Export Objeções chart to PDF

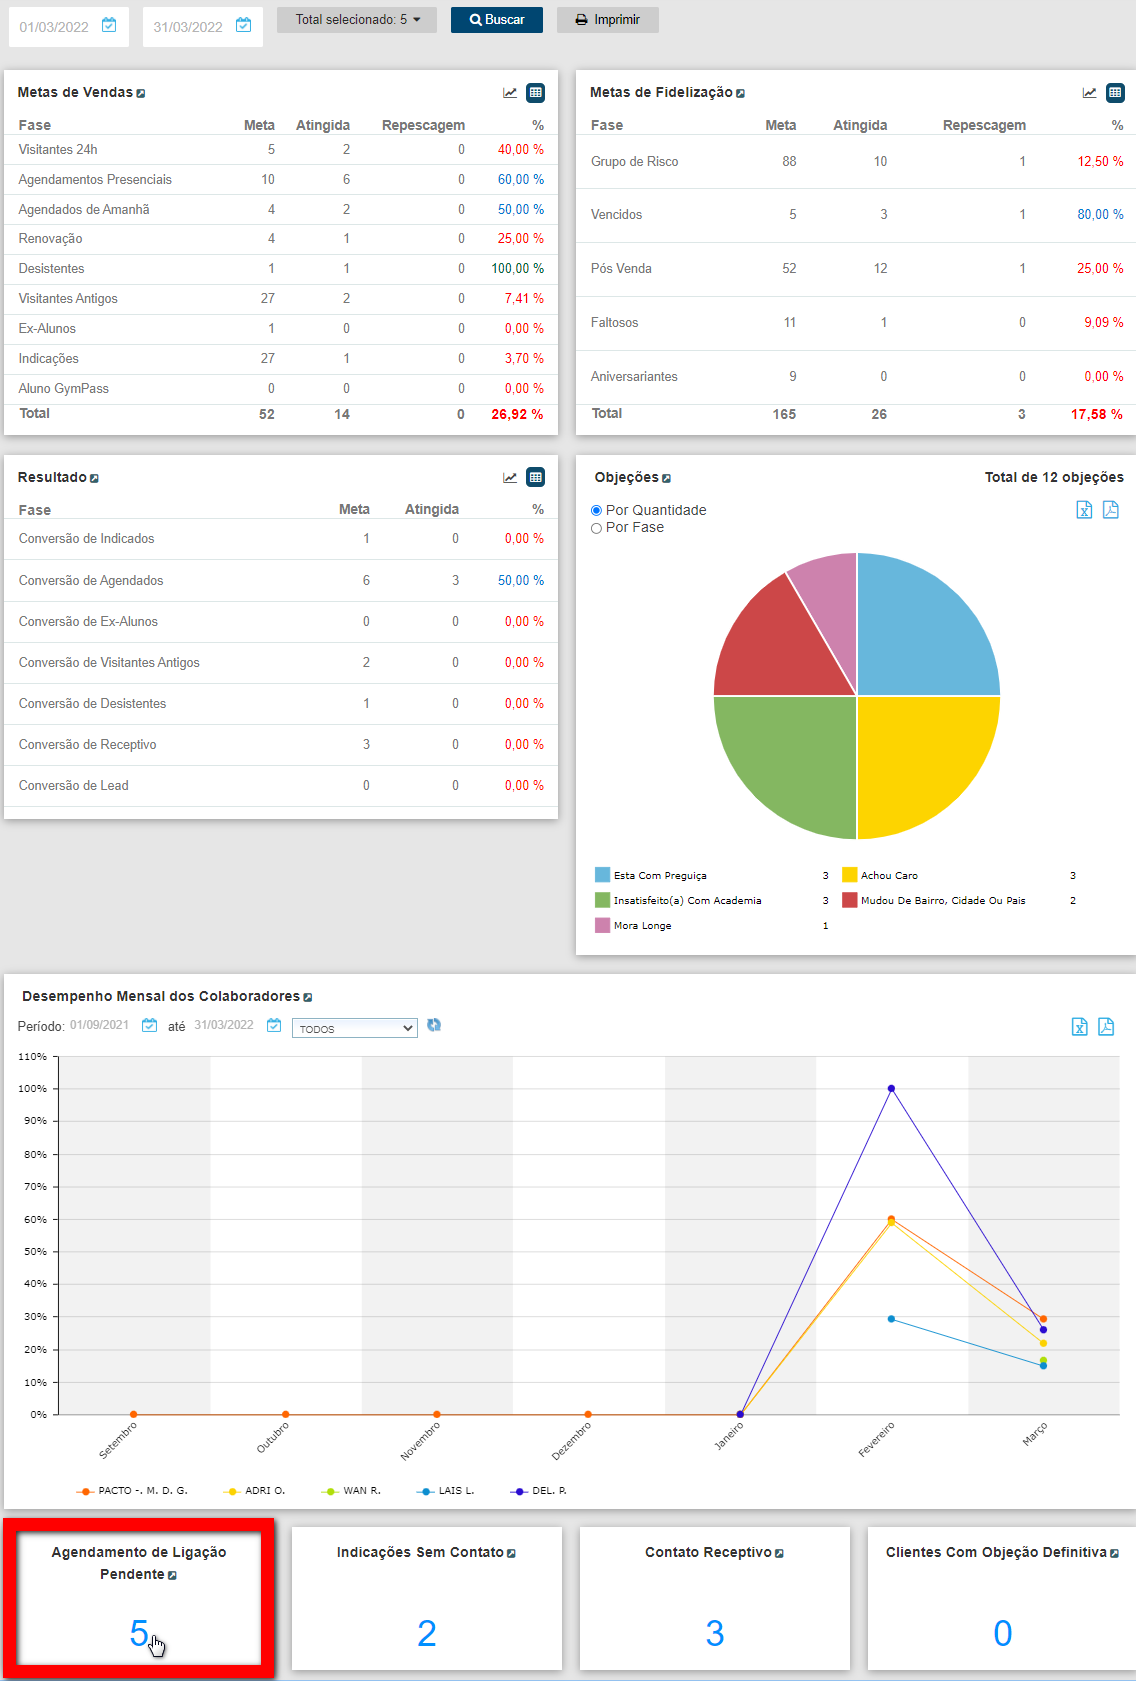point(1110,510)
